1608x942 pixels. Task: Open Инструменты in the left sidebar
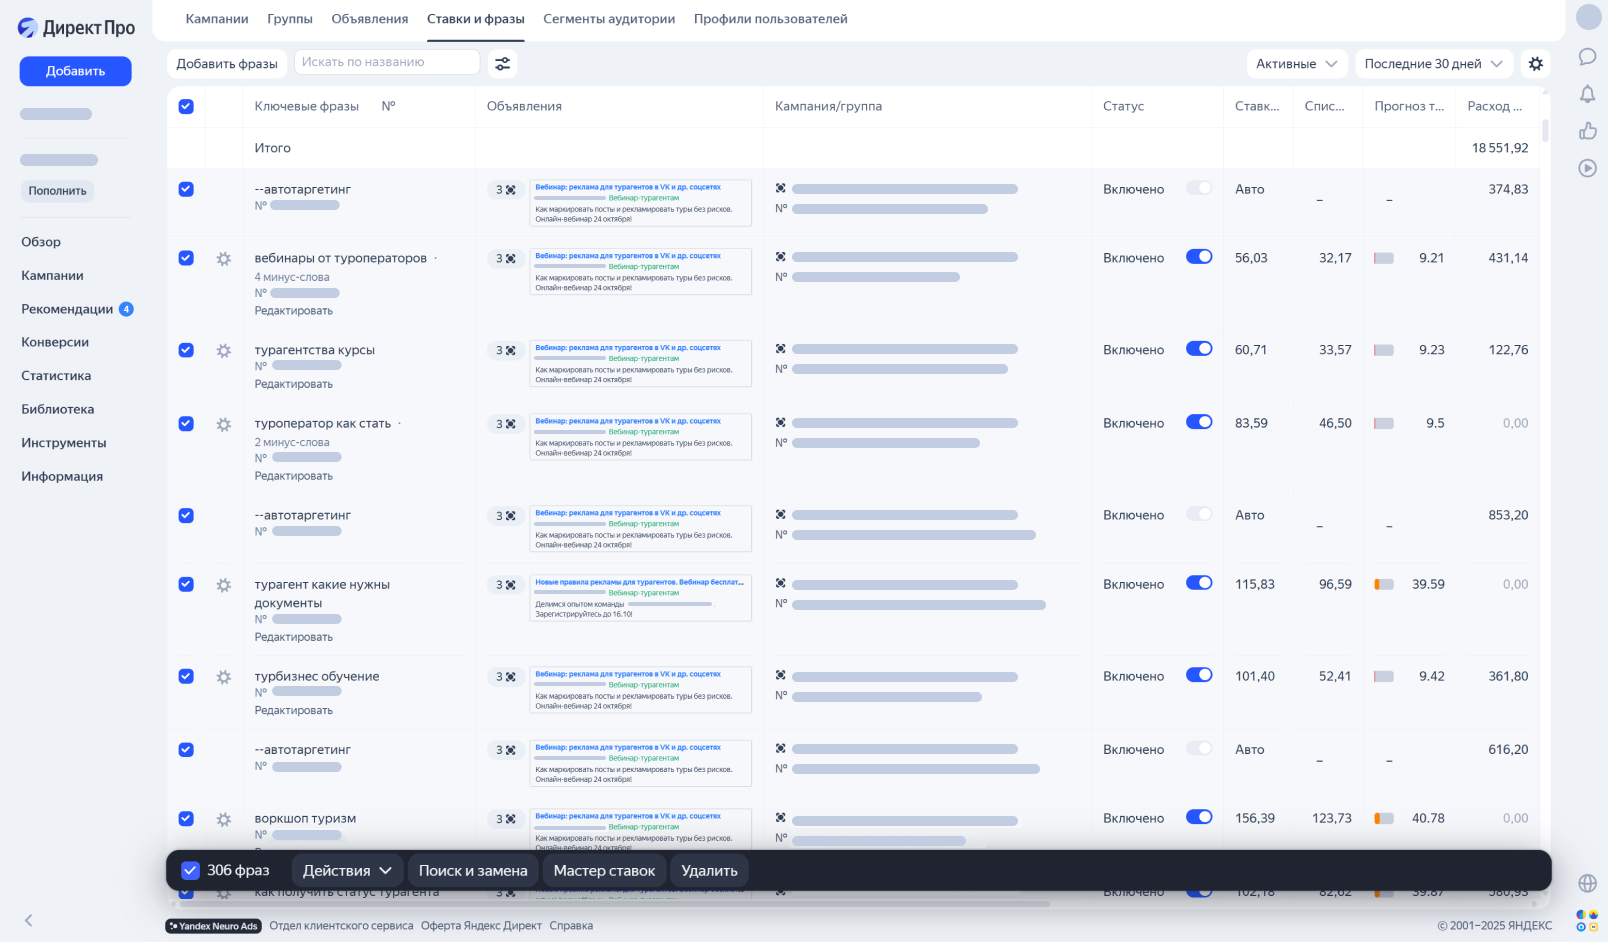pyautogui.click(x=64, y=443)
